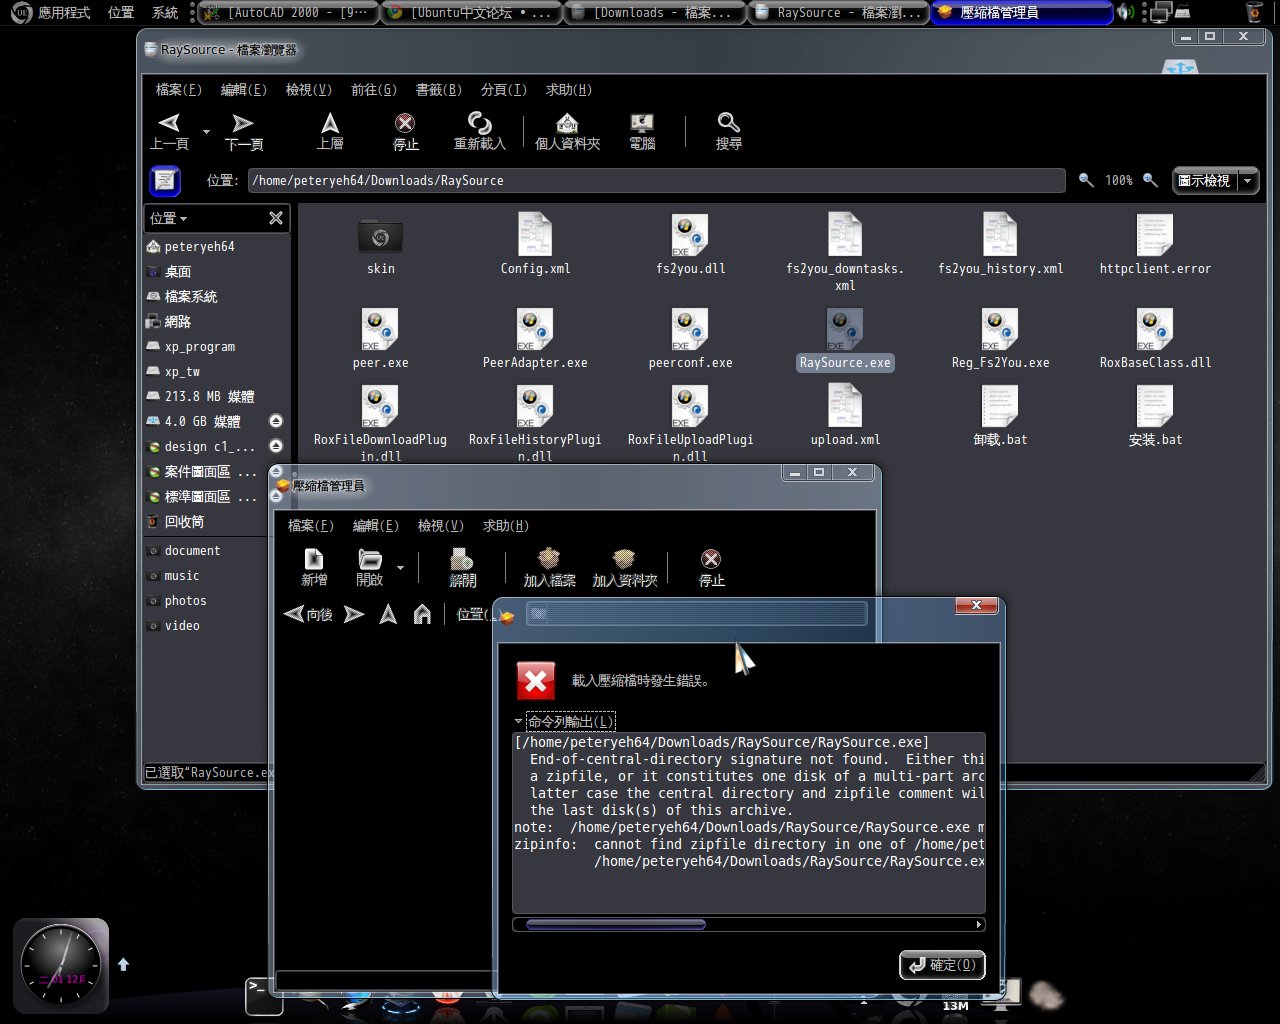Click home icon in archive manager

(422, 614)
